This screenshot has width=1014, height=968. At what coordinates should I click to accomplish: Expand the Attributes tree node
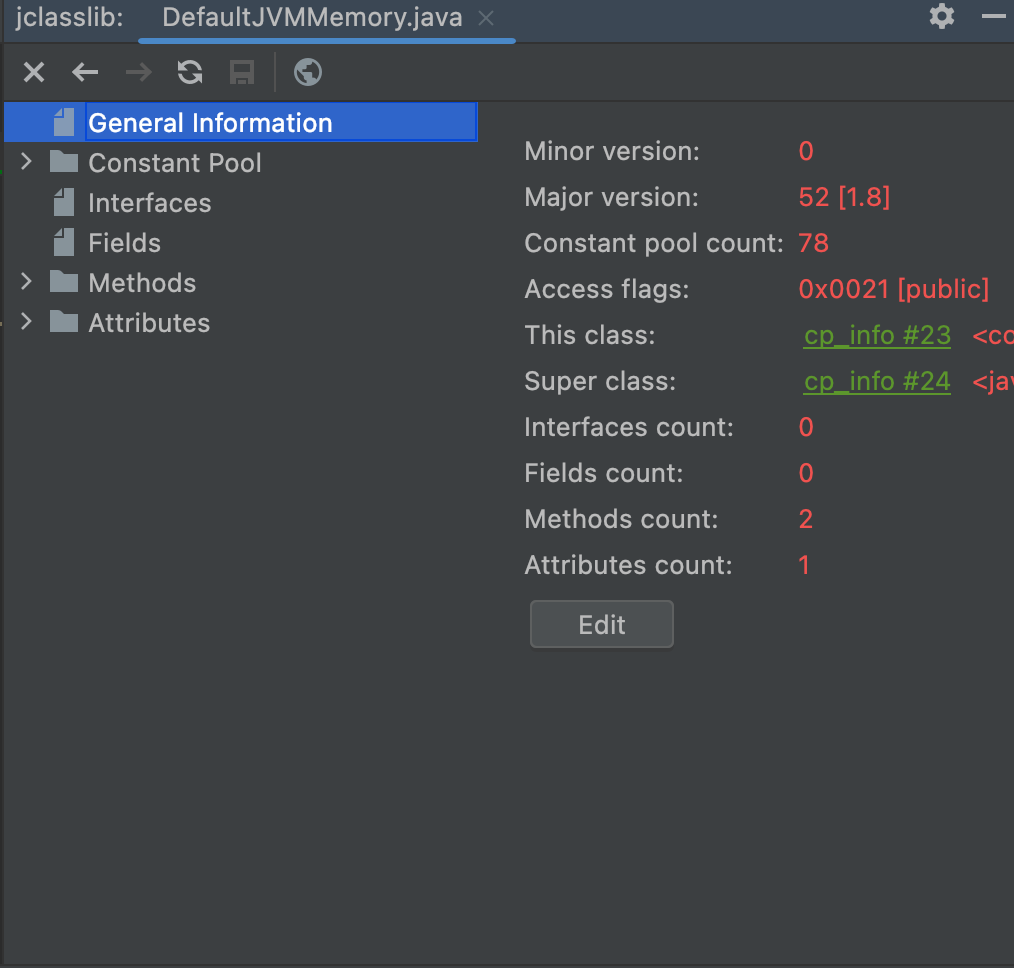[x=27, y=323]
